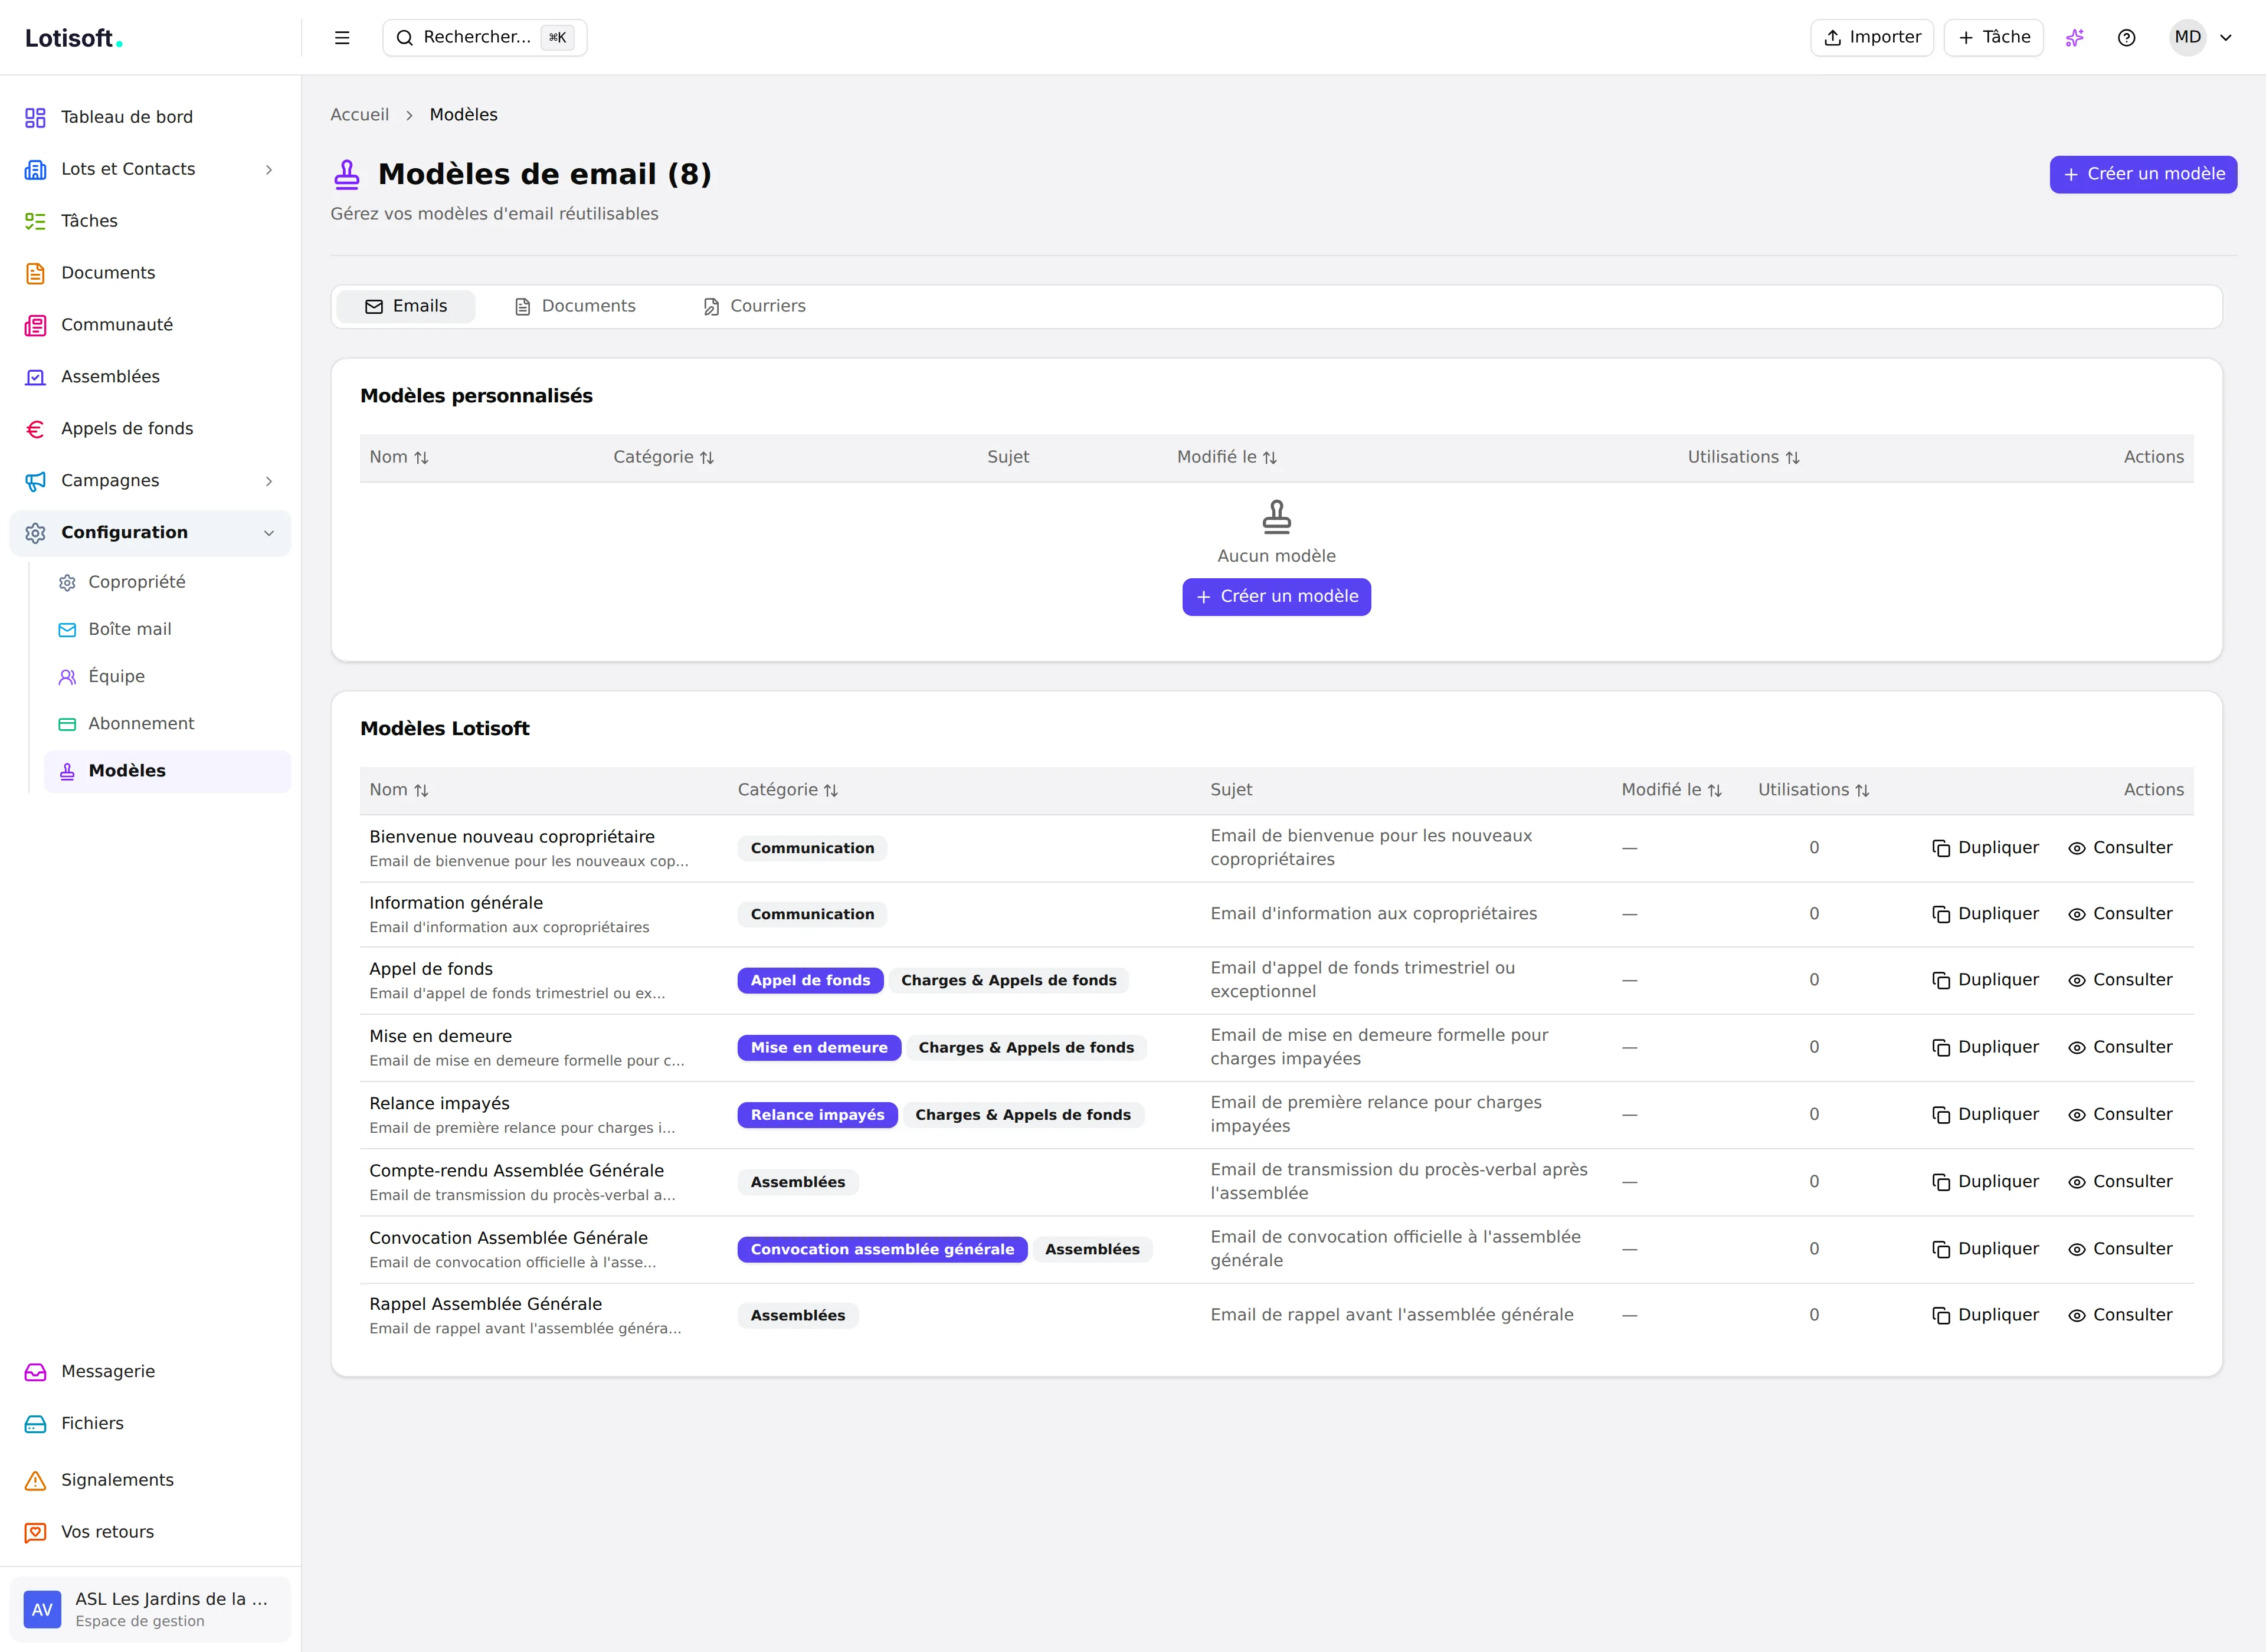Go to the Accueil breadcrumb link

point(360,115)
